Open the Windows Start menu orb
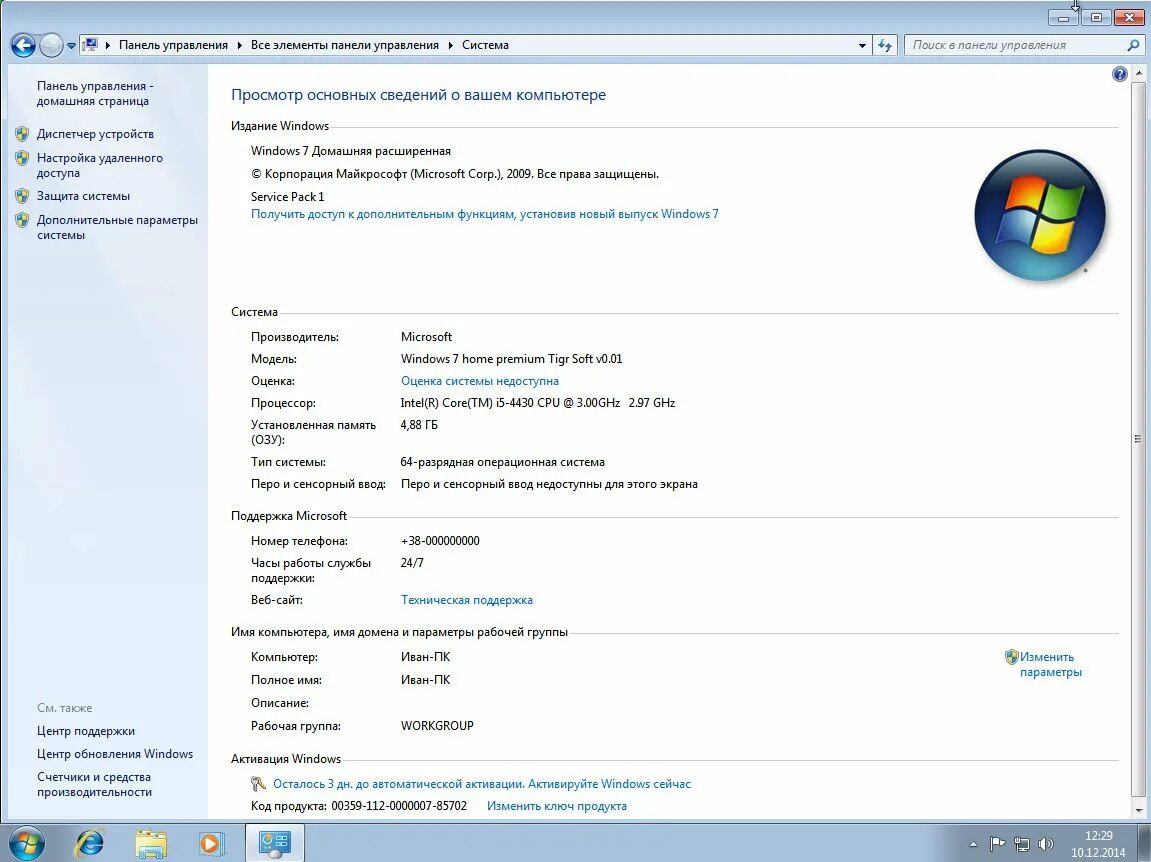The width and height of the screenshot is (1151, 862). pyautogui.click(x=26, y=843)
